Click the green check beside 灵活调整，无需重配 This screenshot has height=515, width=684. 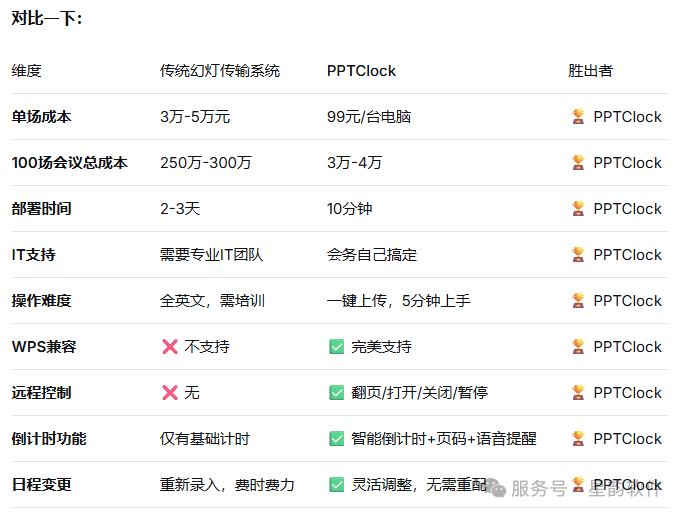point(336,484)
